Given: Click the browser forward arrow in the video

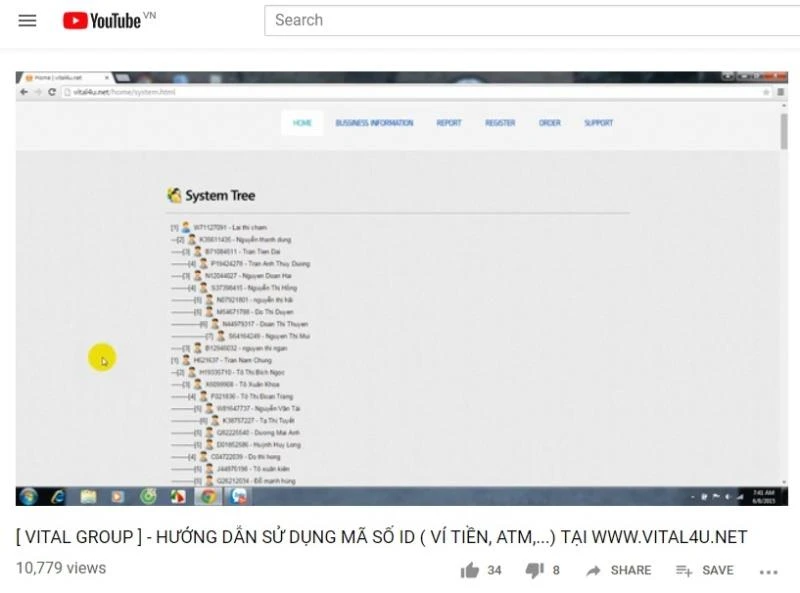Looking at the screenshot, I should tap(38, 92).
